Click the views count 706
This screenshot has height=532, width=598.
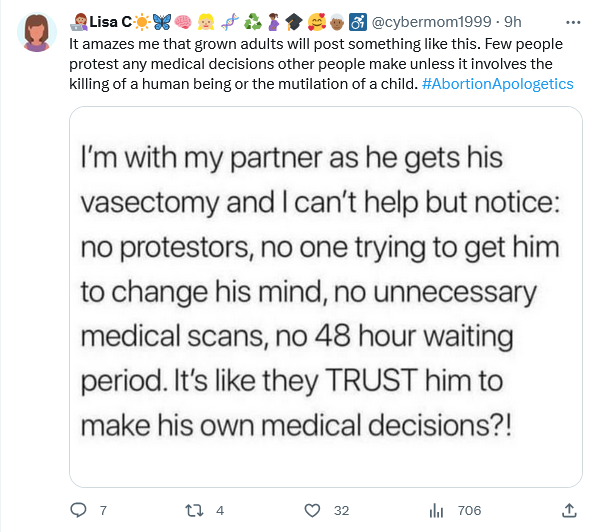[x=469, y=510]
